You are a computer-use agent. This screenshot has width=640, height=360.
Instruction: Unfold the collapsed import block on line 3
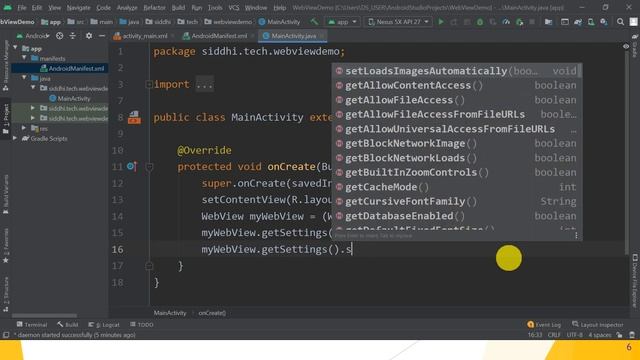coord(149,84)
